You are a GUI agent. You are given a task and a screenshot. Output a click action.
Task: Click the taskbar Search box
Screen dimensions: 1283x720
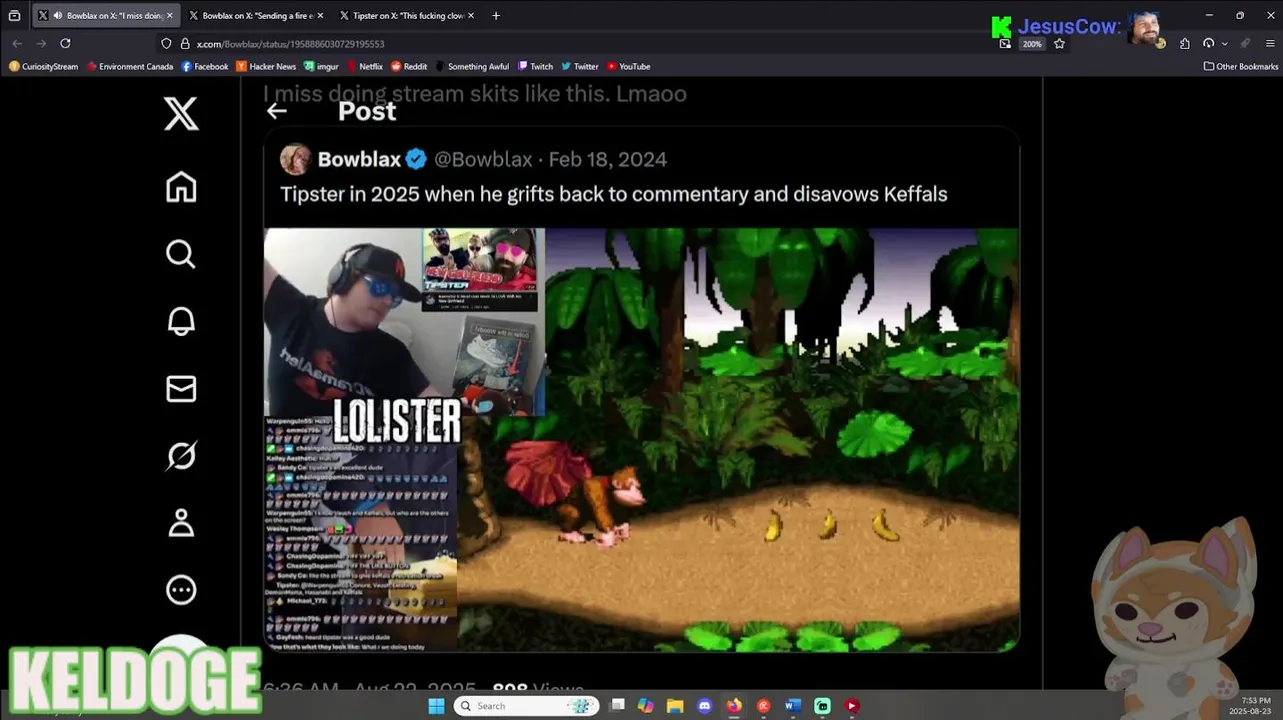527,706
